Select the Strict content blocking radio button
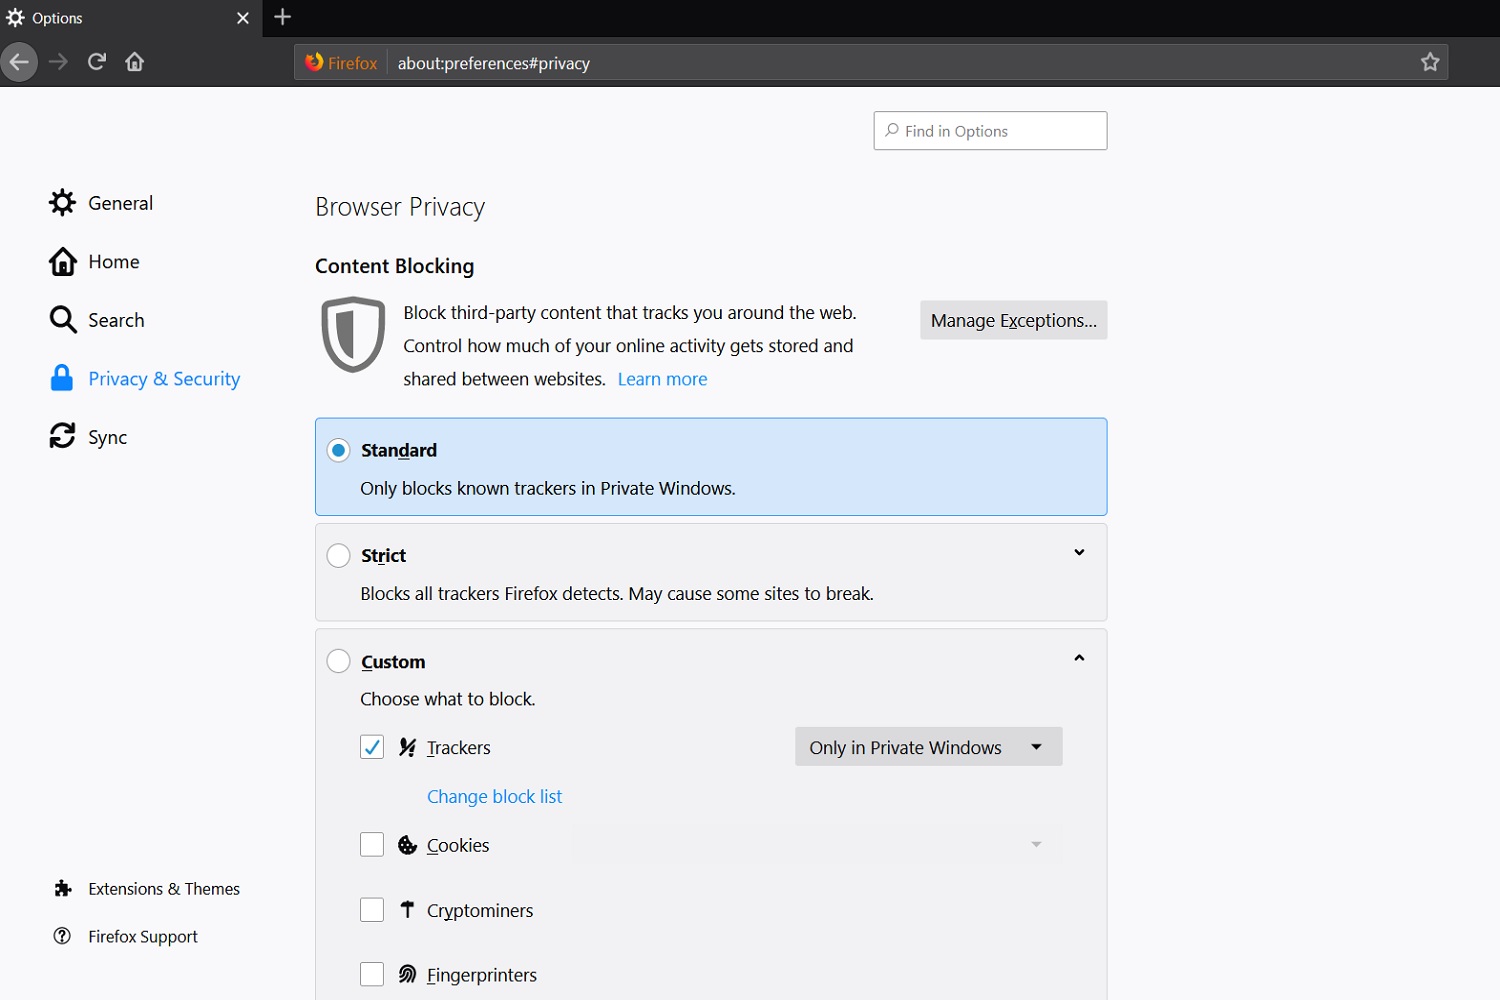 [x=339, y=556]
